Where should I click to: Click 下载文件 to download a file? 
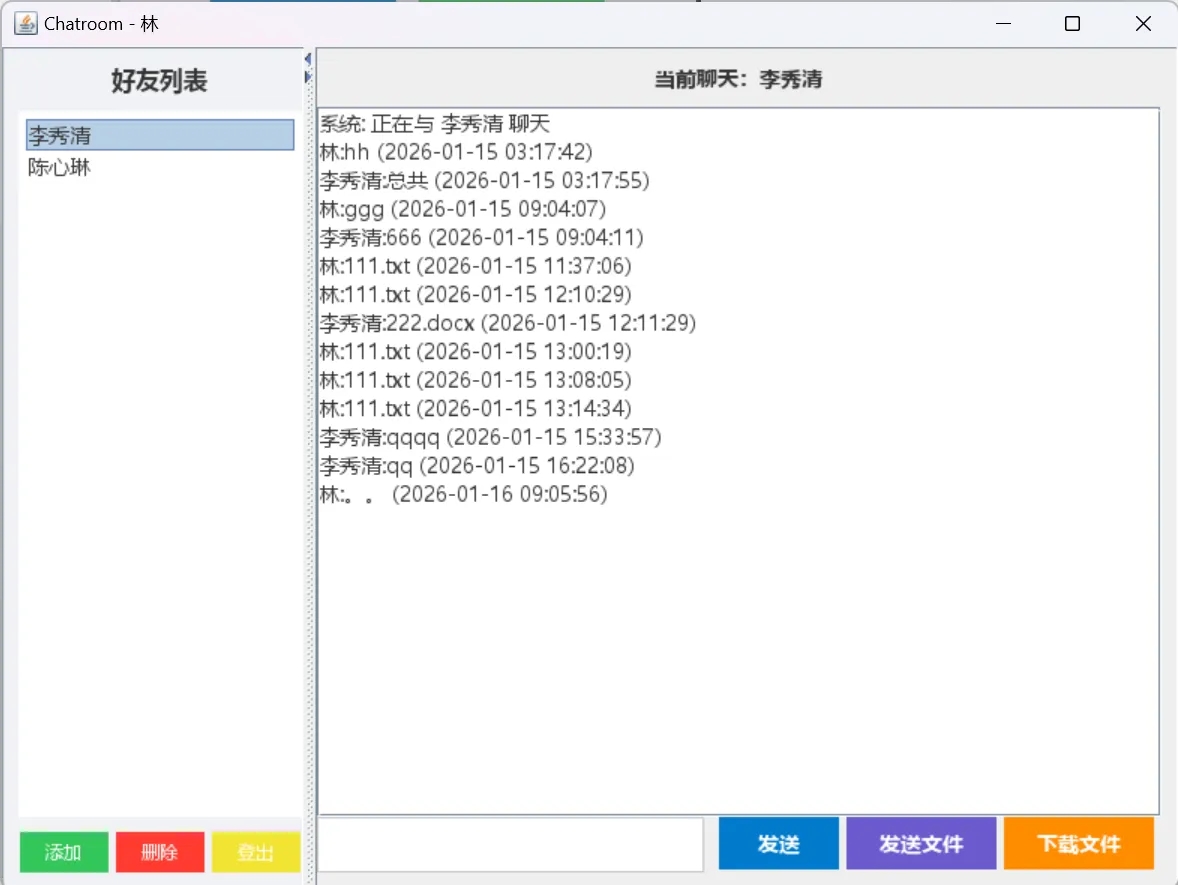coord(1079,843)
